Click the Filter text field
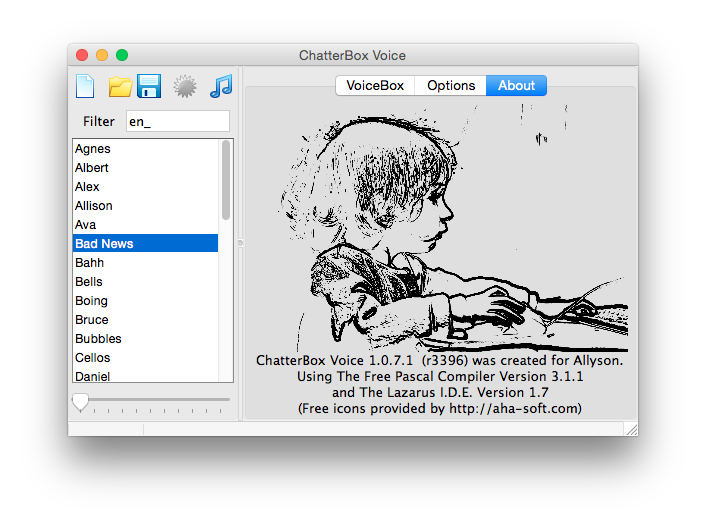Viewport: 706px width, 528px height. (x=177, y=121)
